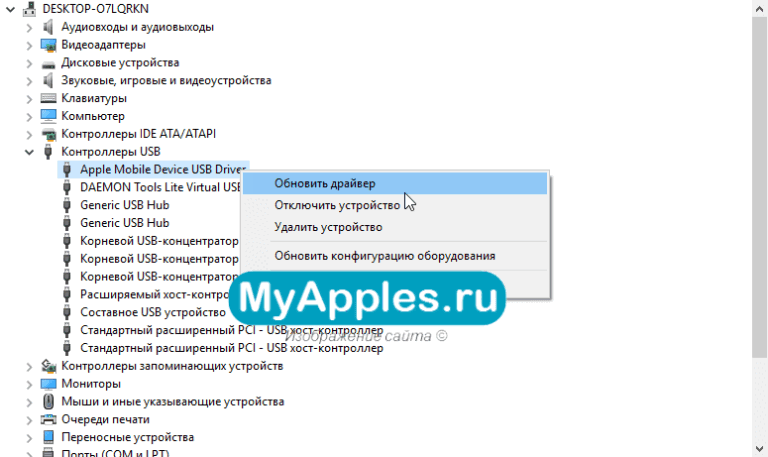768x457 pixels.
Task: Click the vertical scrollbar thumb
Action: tap(760, 187)
